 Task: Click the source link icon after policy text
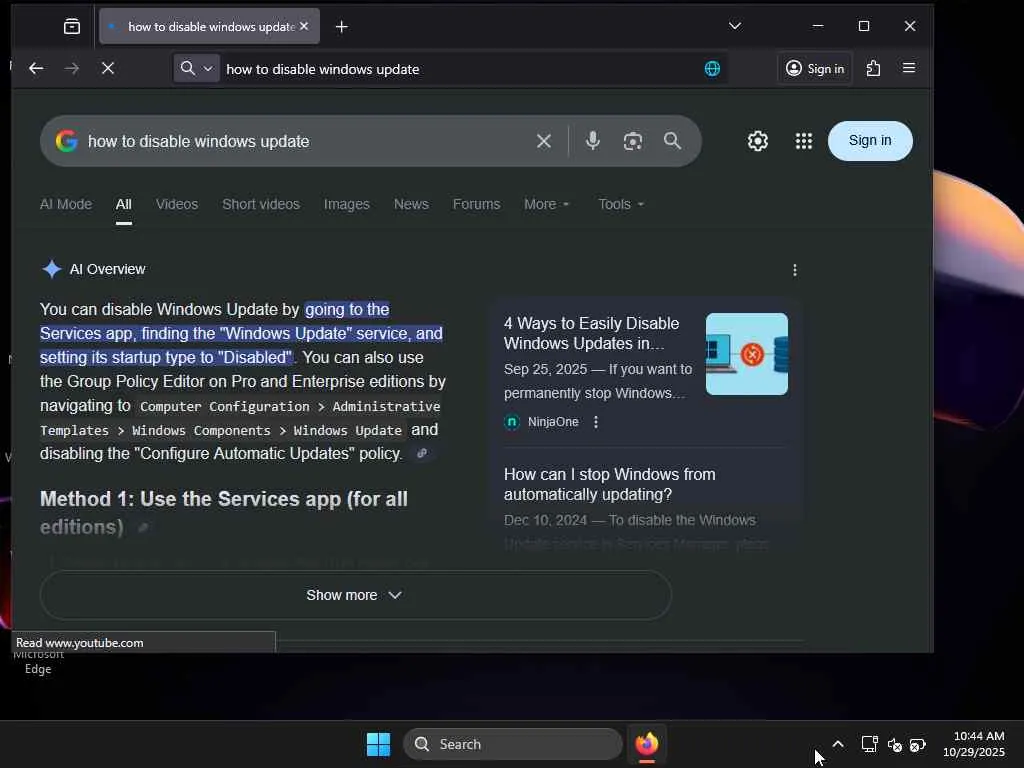[x=422, y=453]
